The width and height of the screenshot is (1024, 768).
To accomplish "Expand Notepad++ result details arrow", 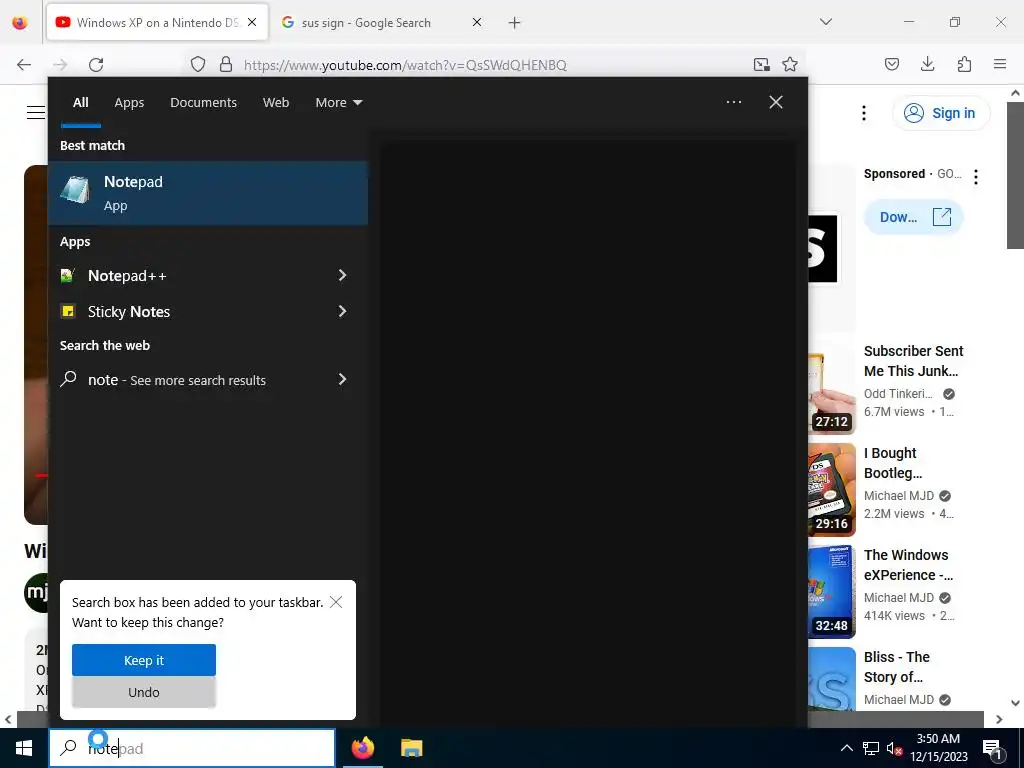I will click(x=342, y=276).
